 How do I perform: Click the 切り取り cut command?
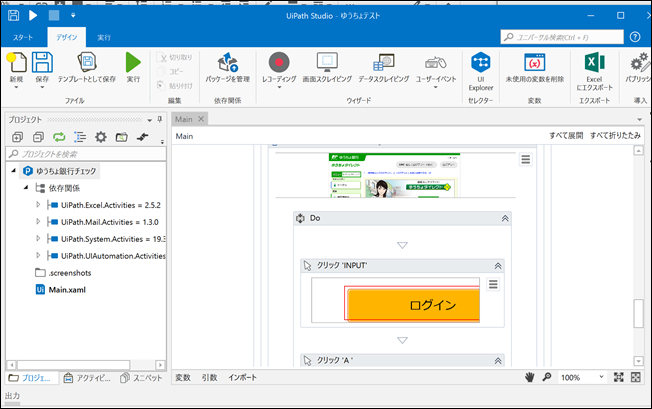175,57
